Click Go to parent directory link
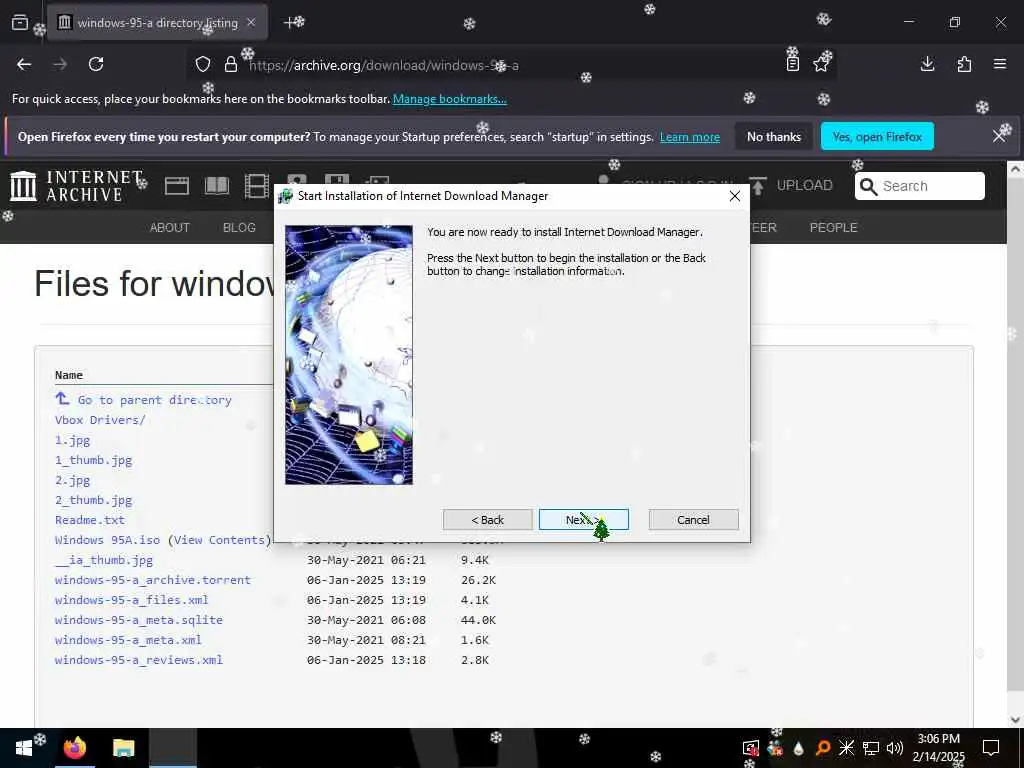1024x768 pixels. pyautogui.click(x=154, y=400)
